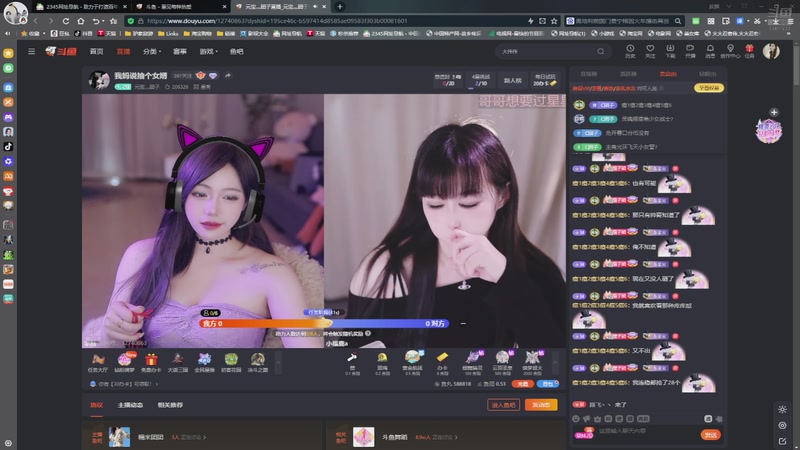800x450 pixels.
Task: Click the PK progress bar between streamers
Action: 324,323
